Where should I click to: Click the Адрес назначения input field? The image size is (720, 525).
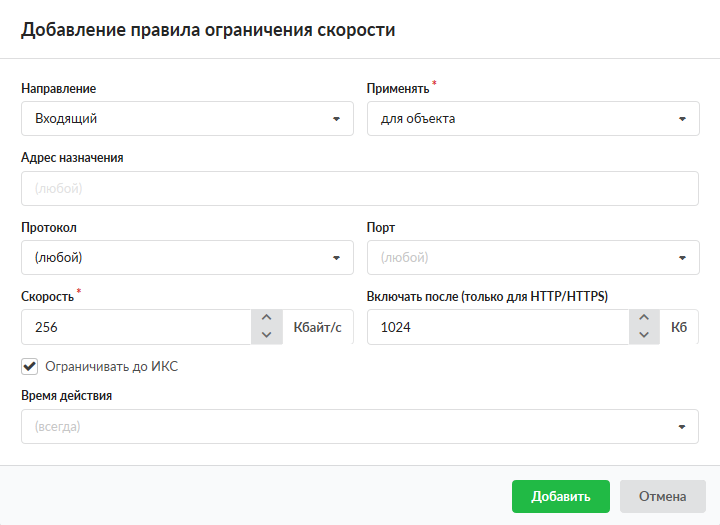pyautogui.click(x=359, y=188)
